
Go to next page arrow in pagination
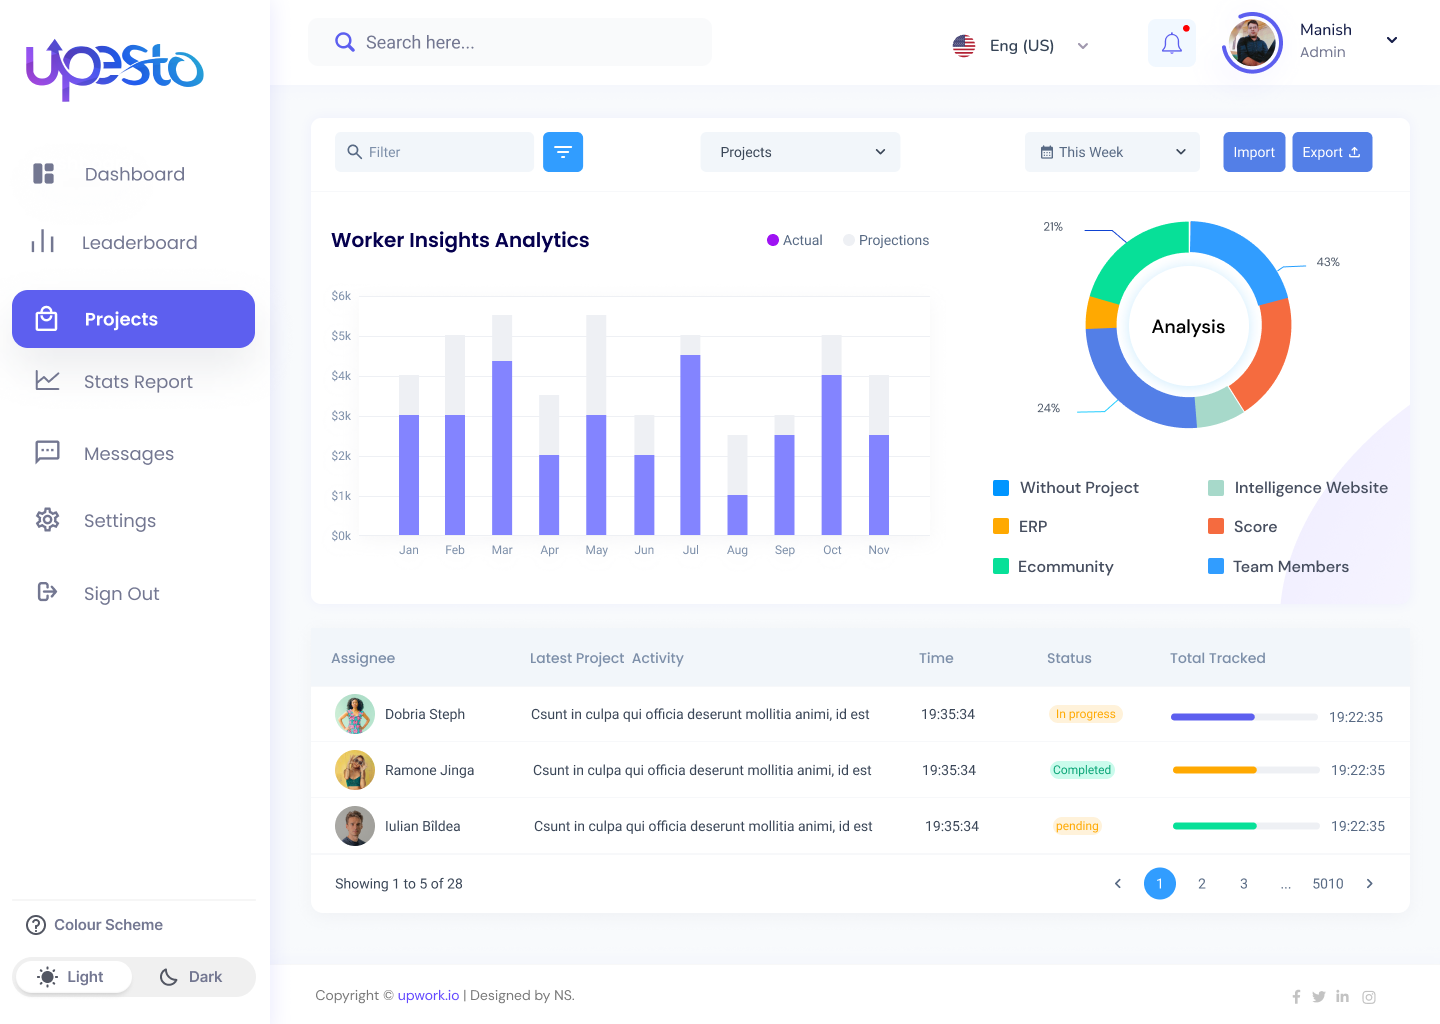pyautogui.click(x=1370, y=884)
